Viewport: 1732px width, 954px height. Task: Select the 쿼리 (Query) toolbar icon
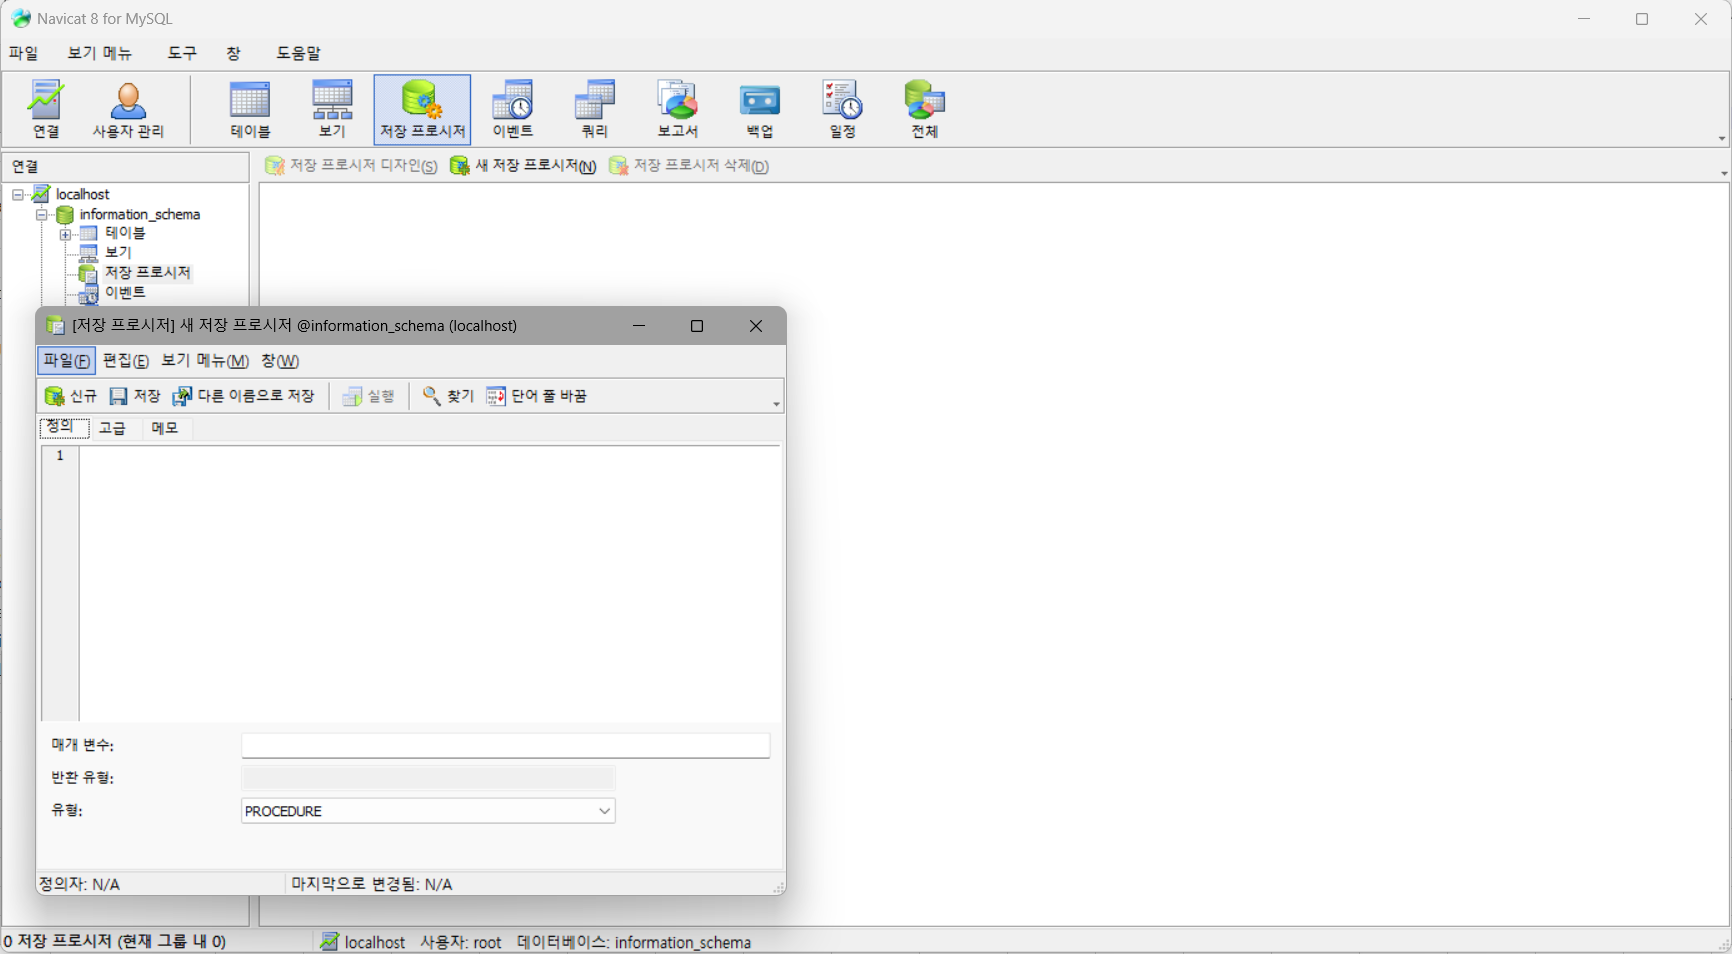[594, 108]
